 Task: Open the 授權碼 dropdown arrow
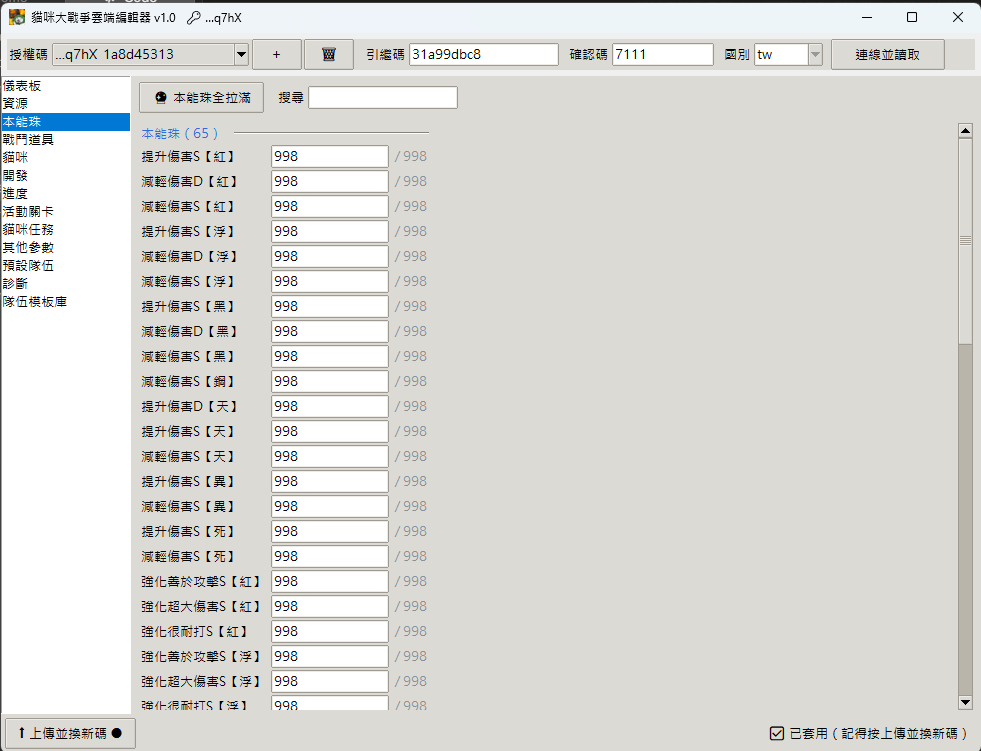241,54
